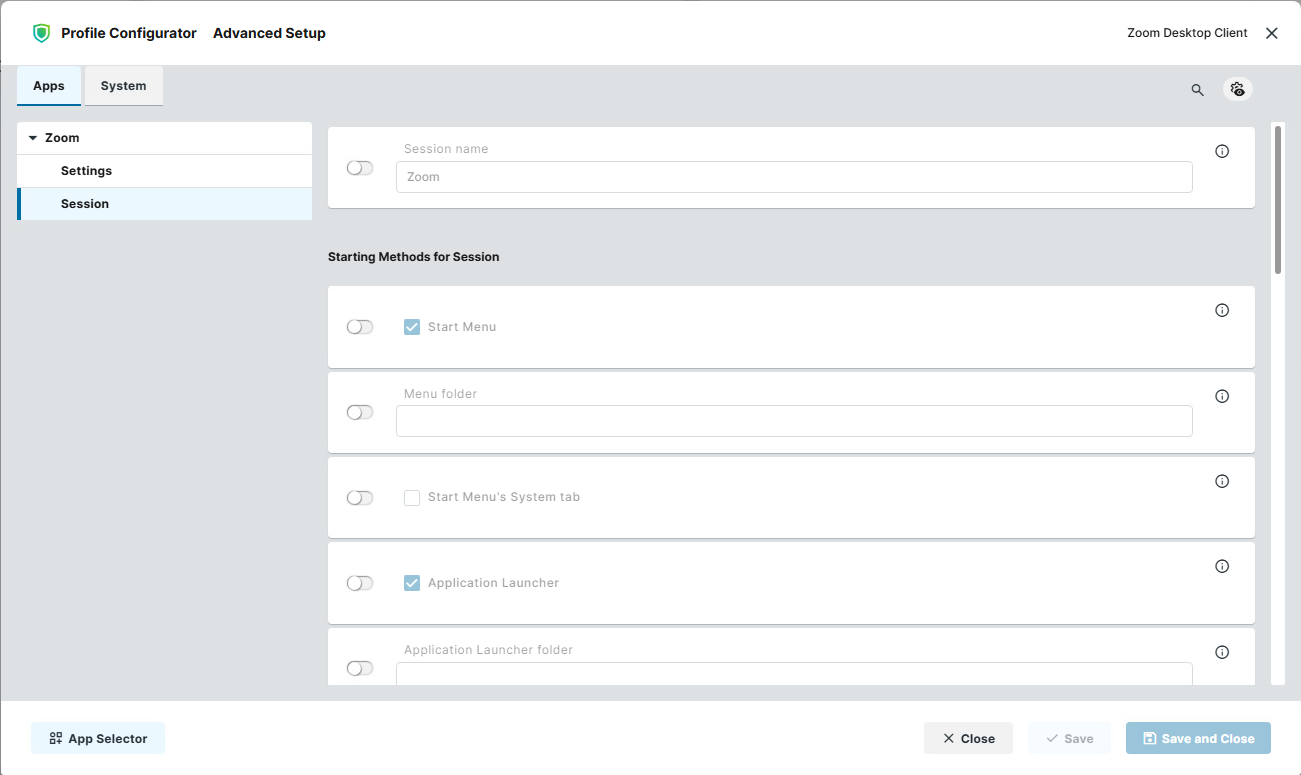Close the Advanced Setup window with X
This screenshot has height=775, width=1301.
click(1272, 33)
